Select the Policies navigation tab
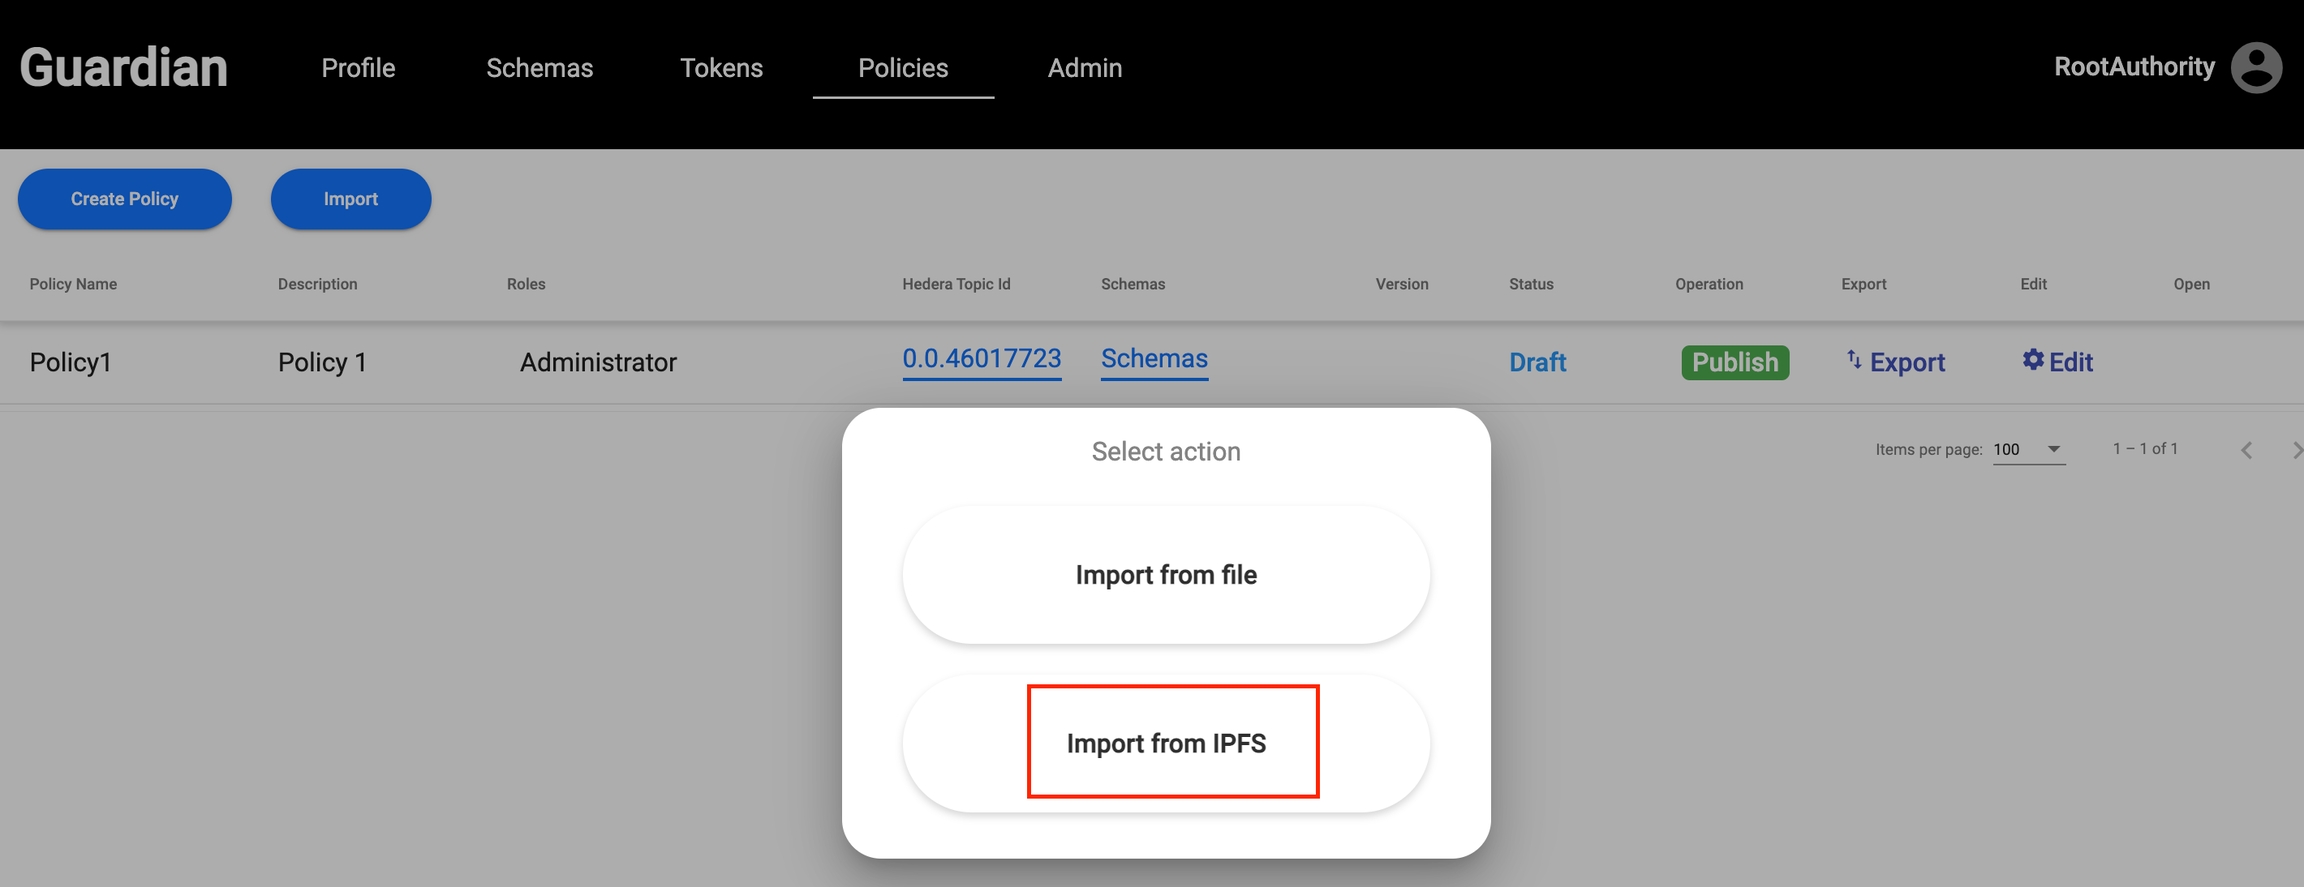2304x887 pixels. click(x=903, y=68)
